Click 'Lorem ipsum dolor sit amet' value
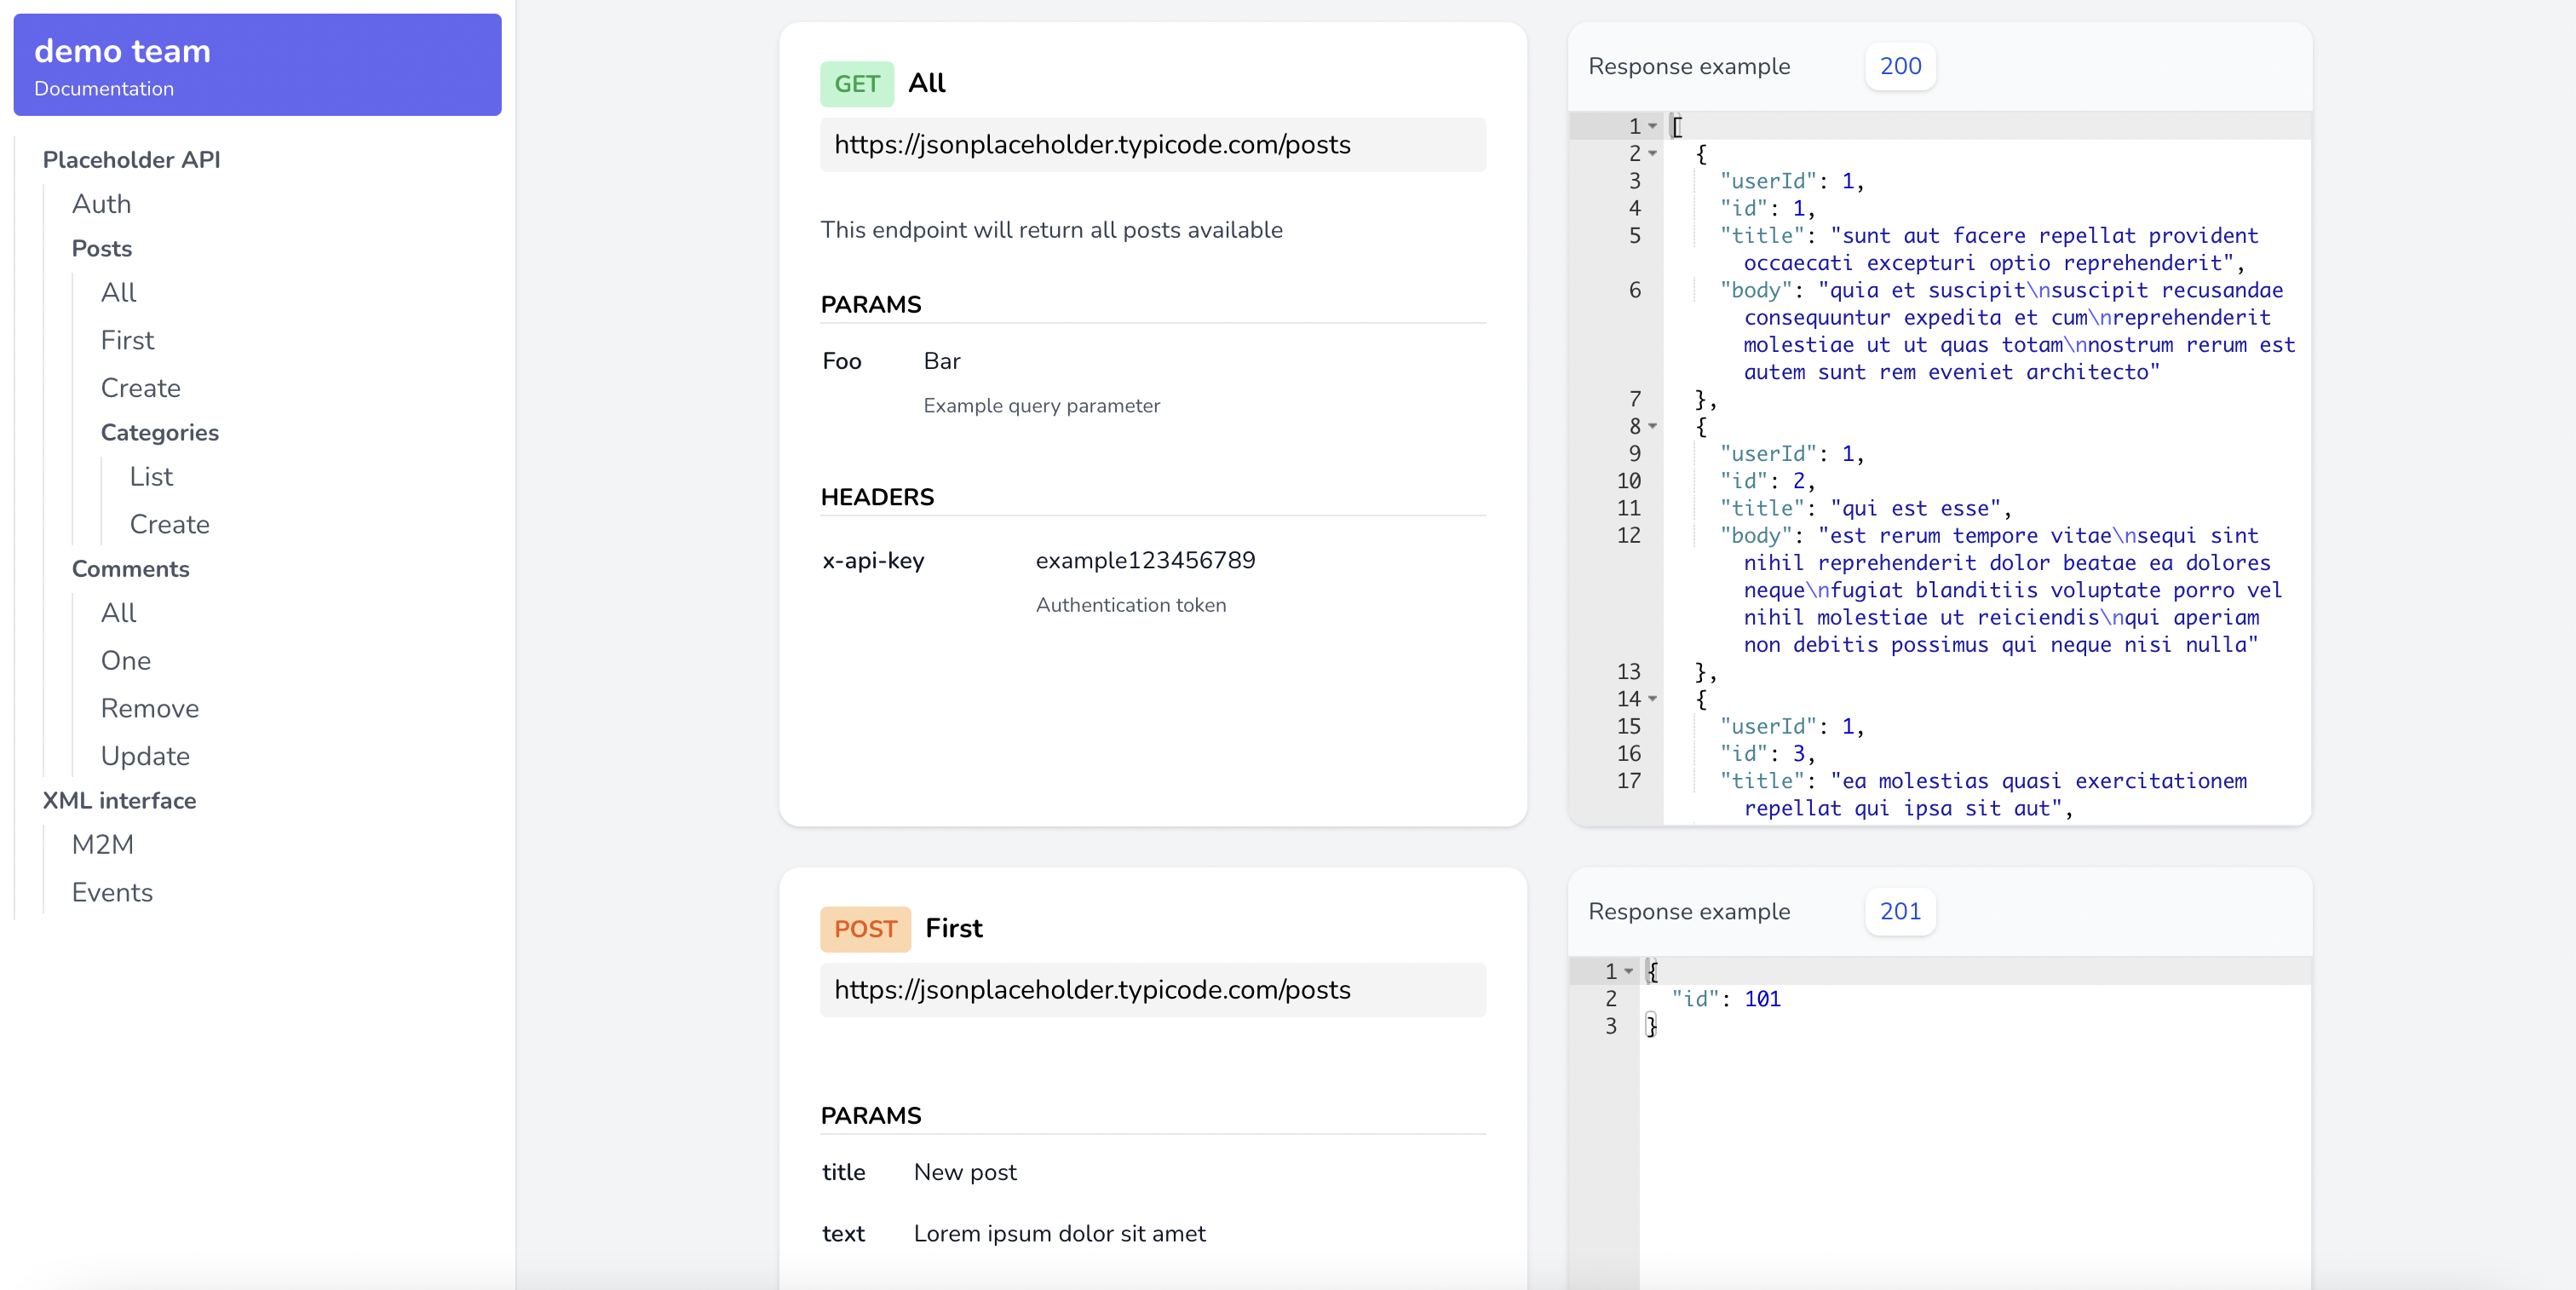Image resolution: width=2576 pixels, height=1290 pixels. [1060, 1234]
